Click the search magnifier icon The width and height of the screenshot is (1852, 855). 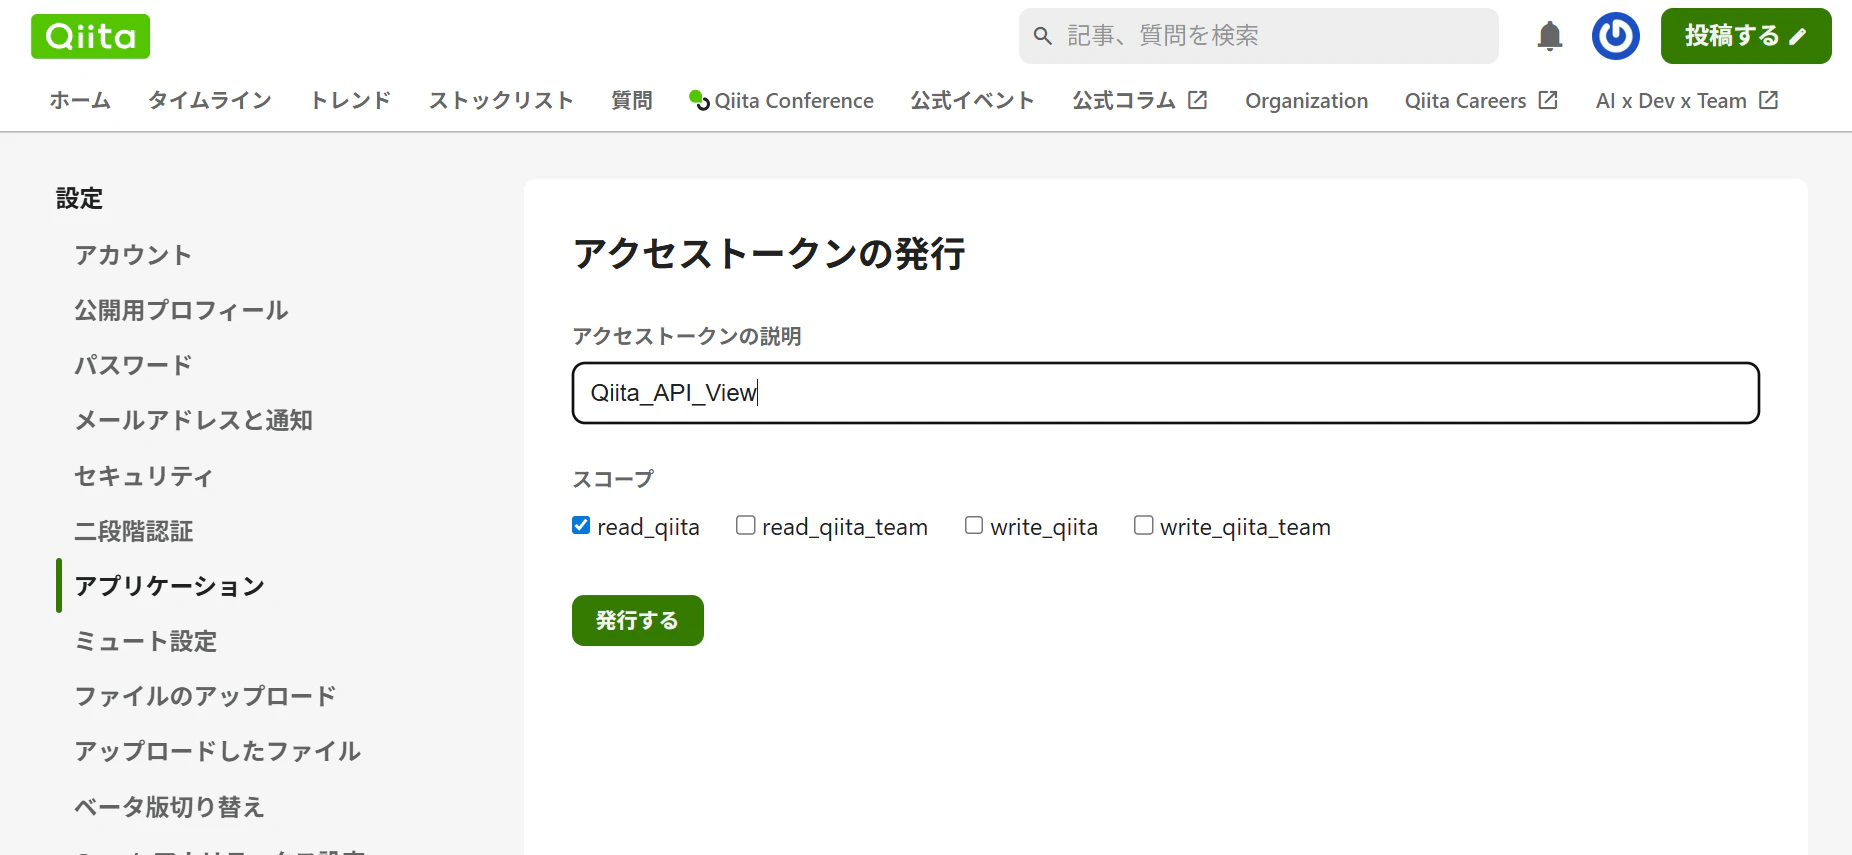pyautogui.click(x=1043, y=36)
